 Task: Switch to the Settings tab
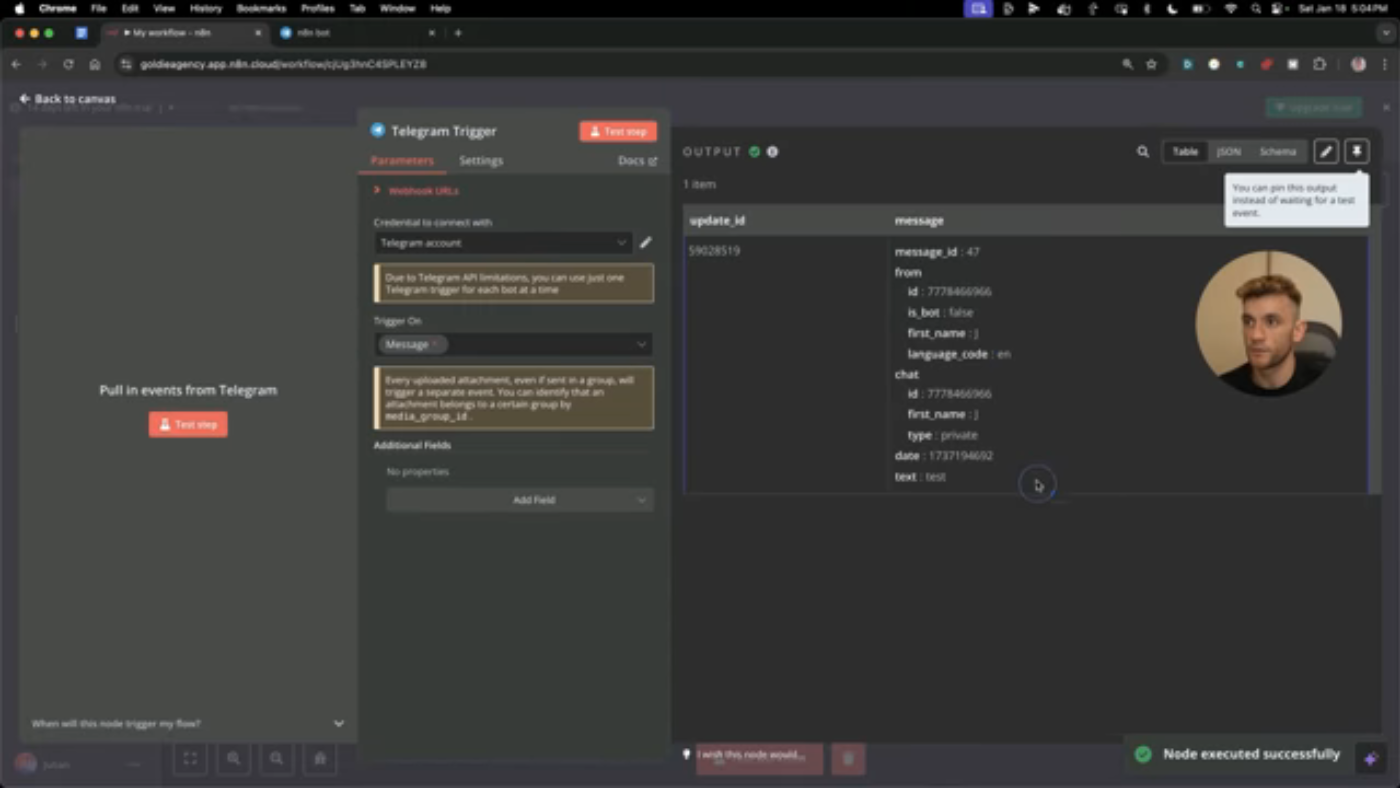click(x=481, y=160)
